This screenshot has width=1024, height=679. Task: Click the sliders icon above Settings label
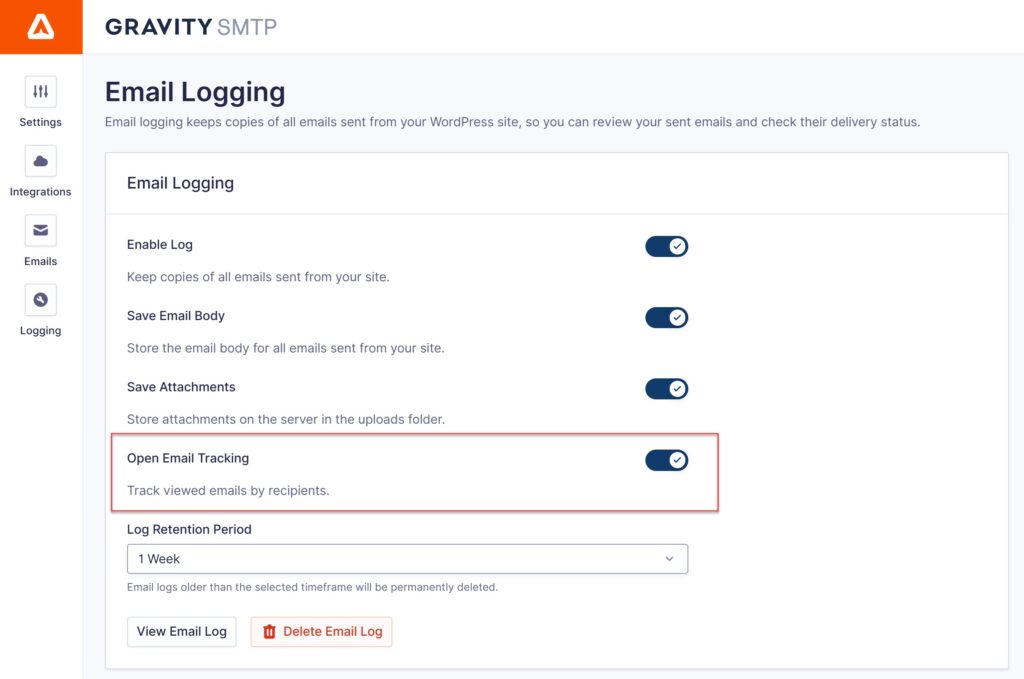pos(40,91)
